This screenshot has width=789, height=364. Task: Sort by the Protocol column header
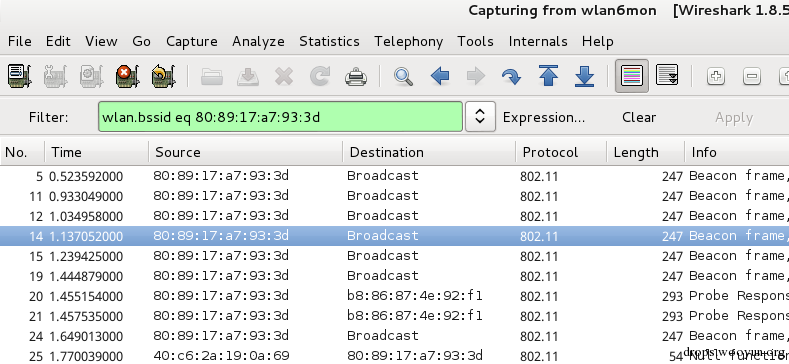click(561, 152)
